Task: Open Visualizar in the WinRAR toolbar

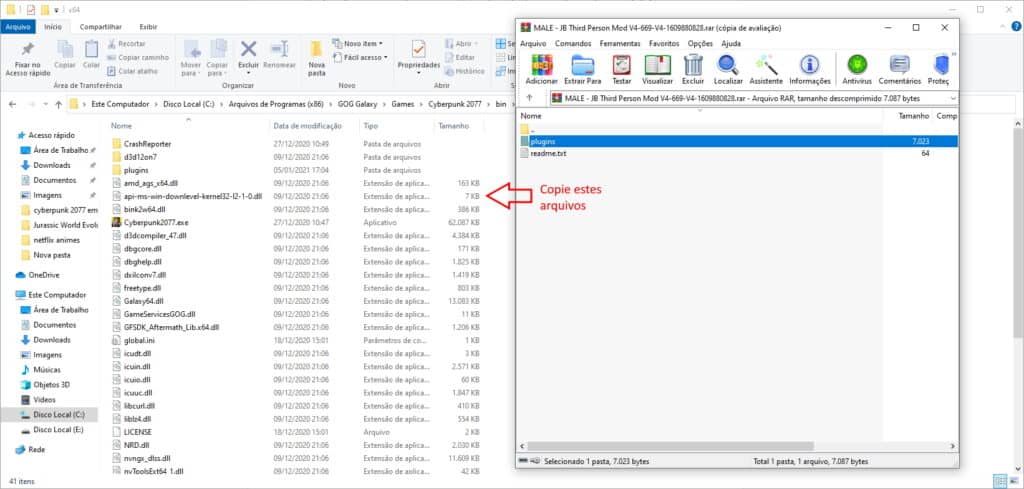Action: (x=657, y=65)
